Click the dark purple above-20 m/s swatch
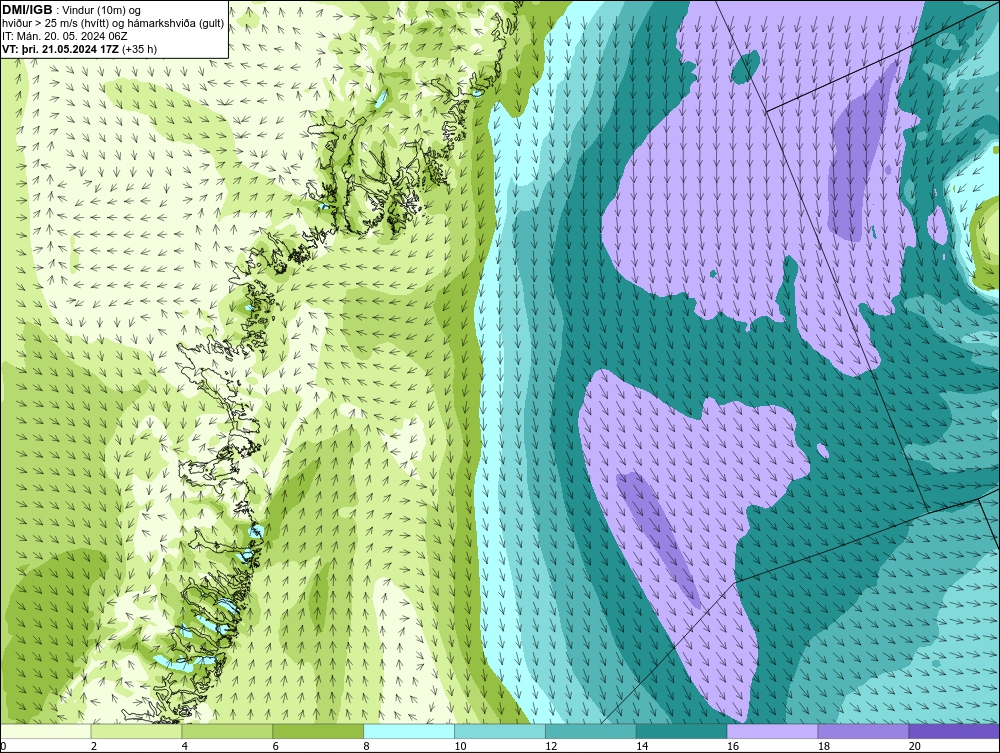 tap(954, 731)
